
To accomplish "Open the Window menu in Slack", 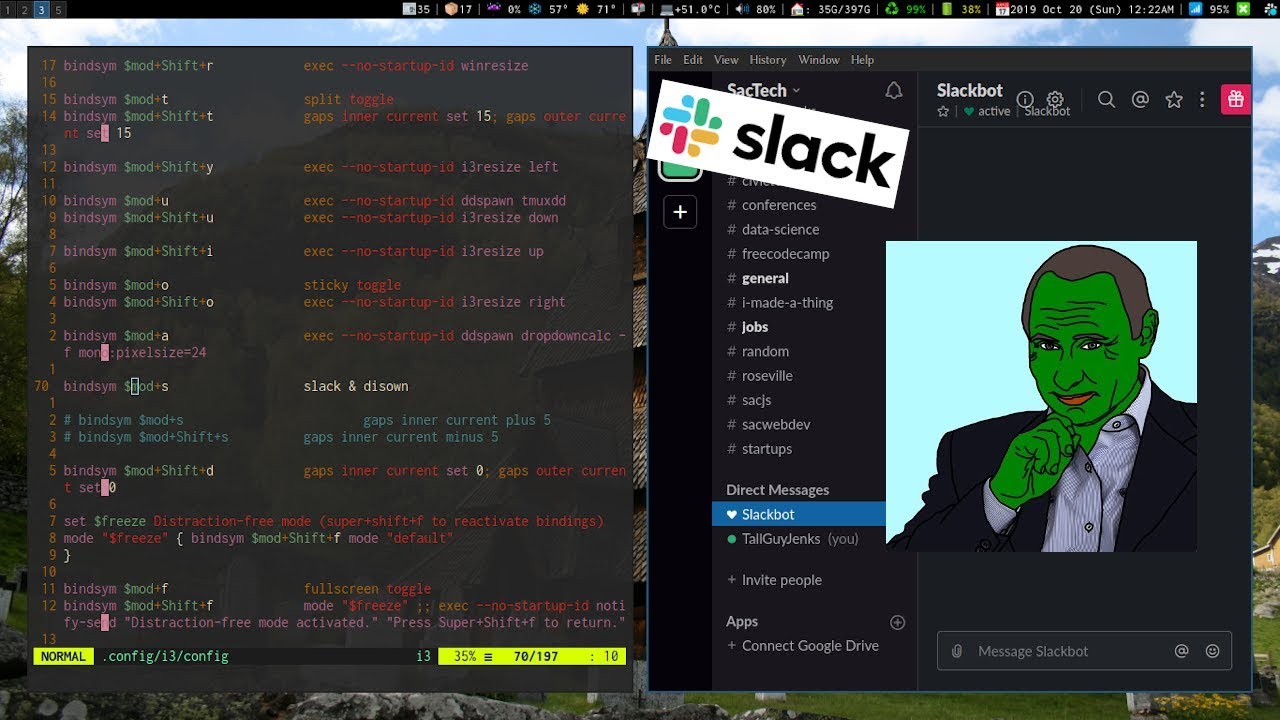I will point(819,60).
